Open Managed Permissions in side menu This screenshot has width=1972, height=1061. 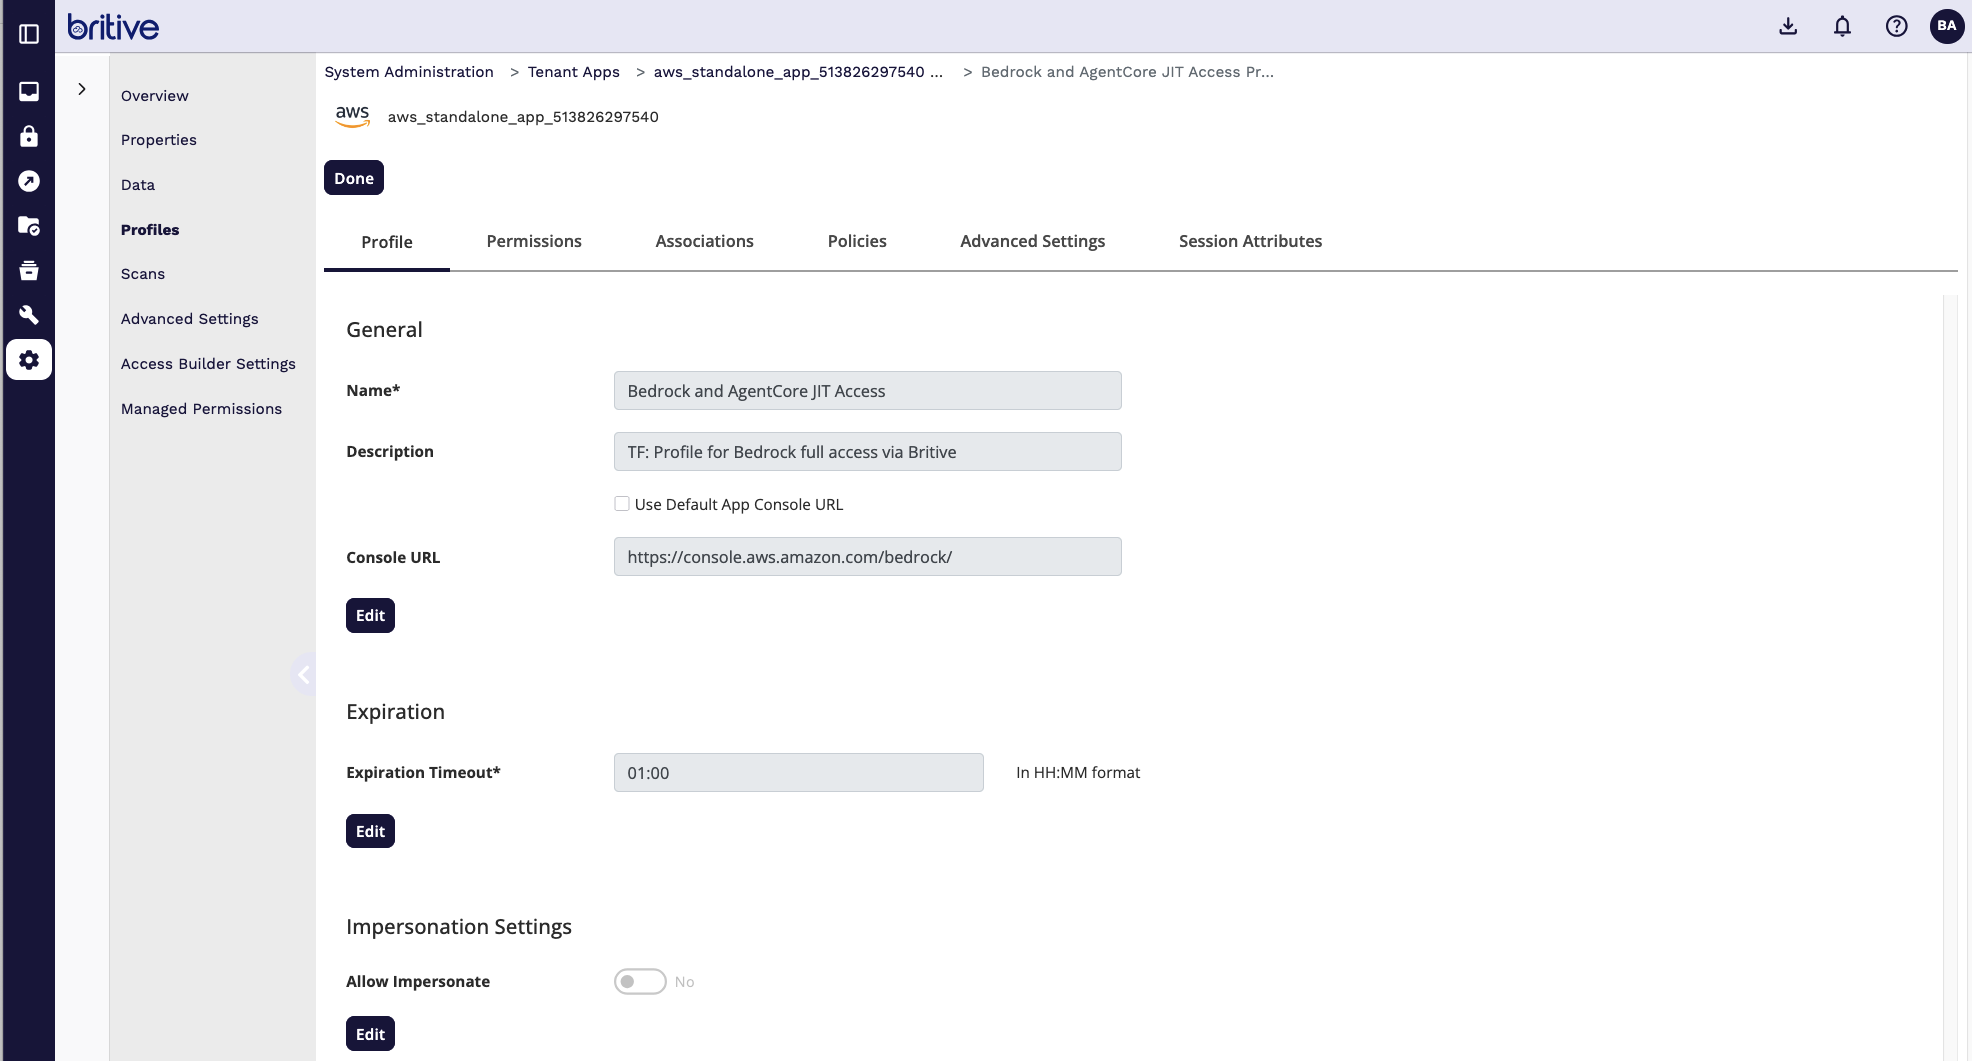click(x=201, y=409)
